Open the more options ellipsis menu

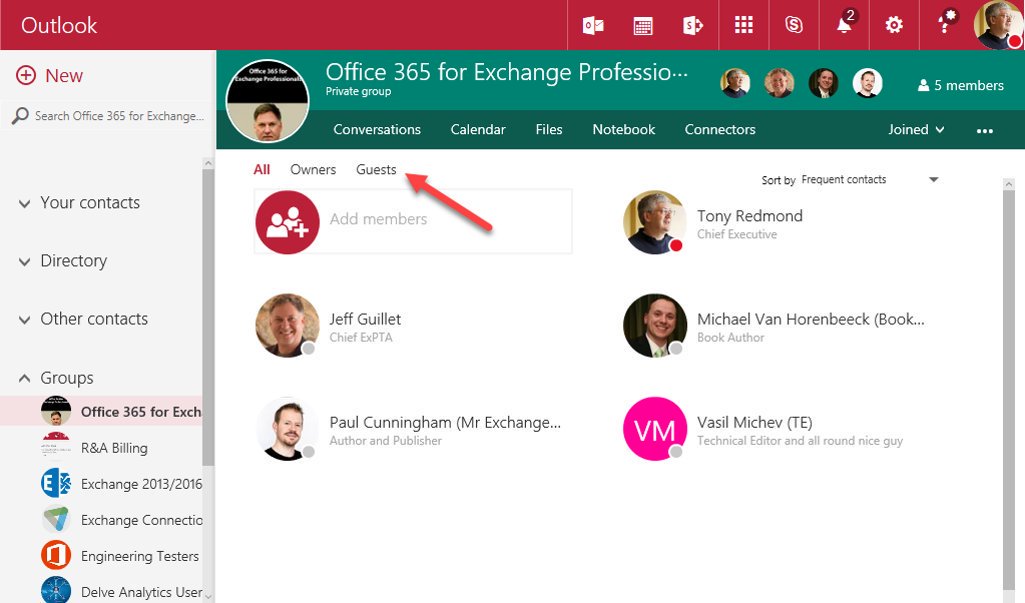click(984, 131)
